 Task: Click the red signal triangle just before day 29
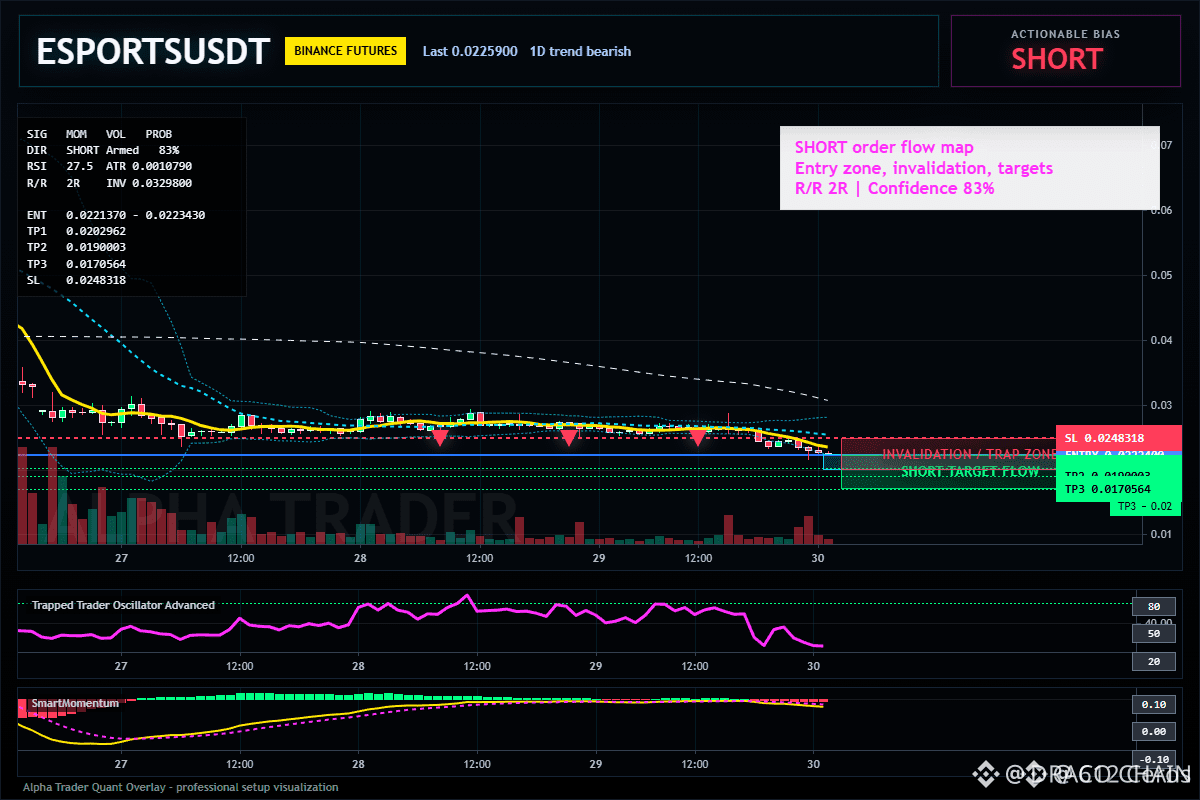(x=569, y=438)
